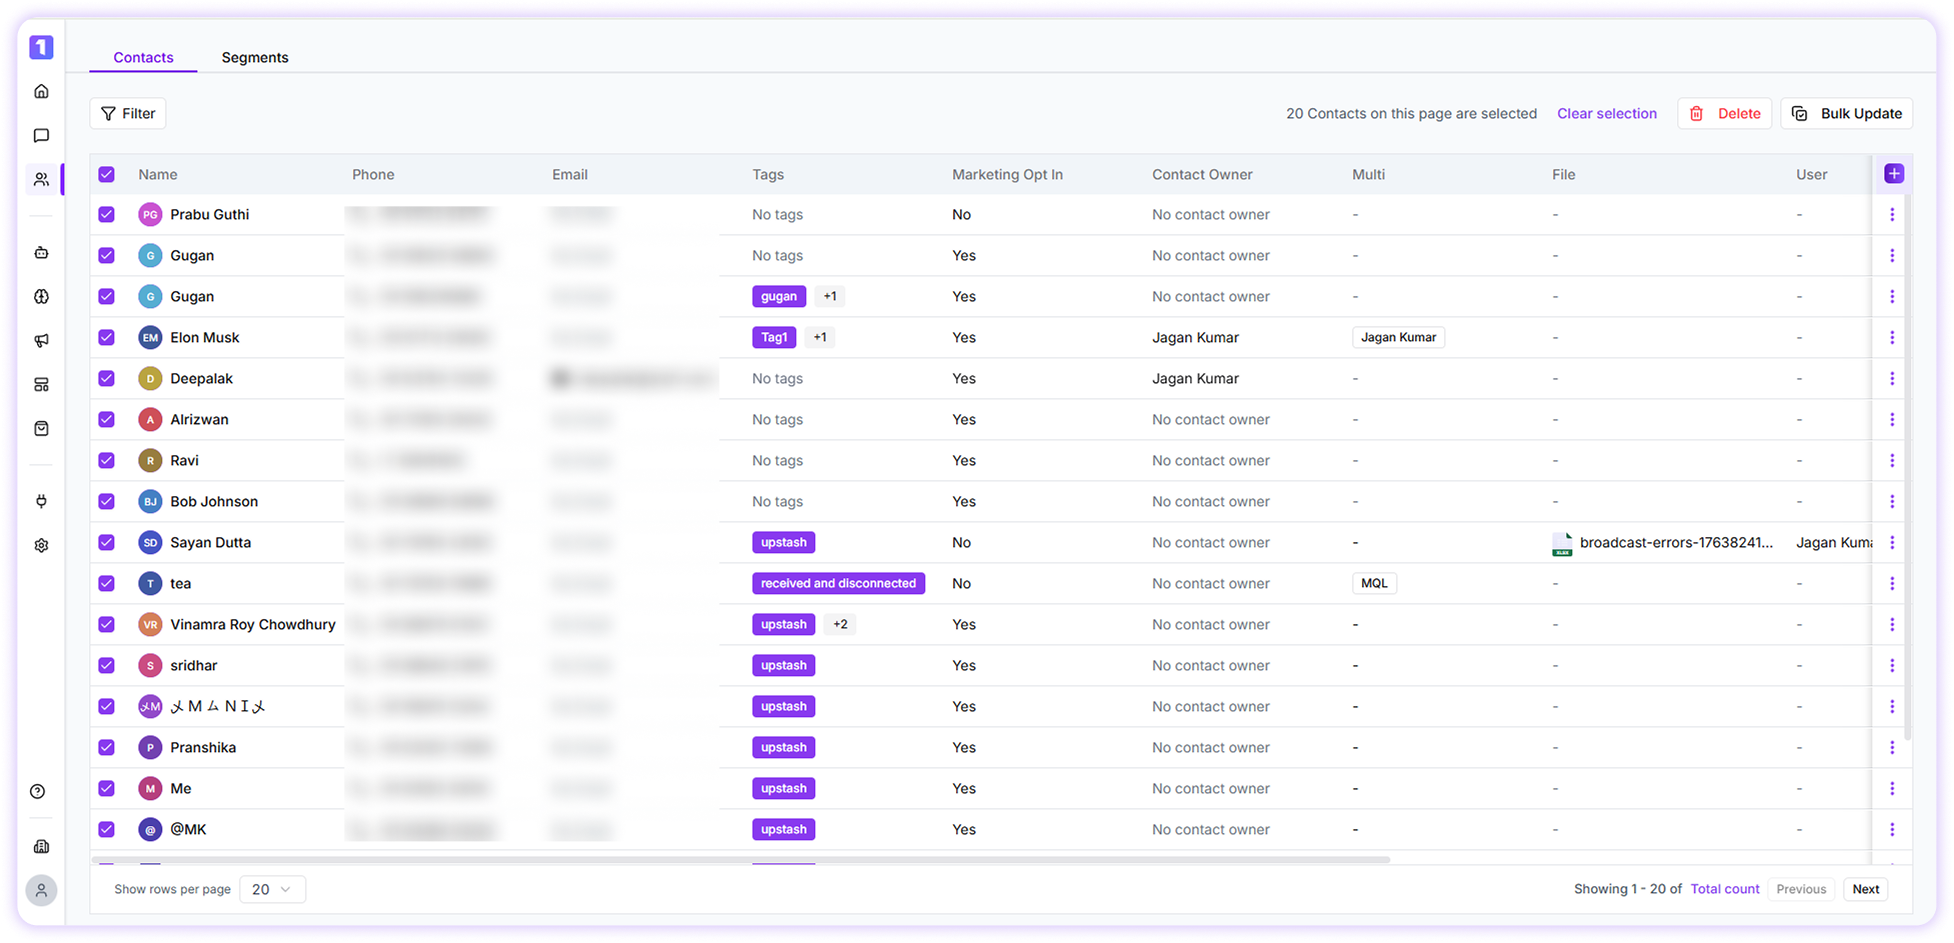Open the Gugan contact with gugan tag
Screen dimensions: 1954x943
tap(192, 296)
